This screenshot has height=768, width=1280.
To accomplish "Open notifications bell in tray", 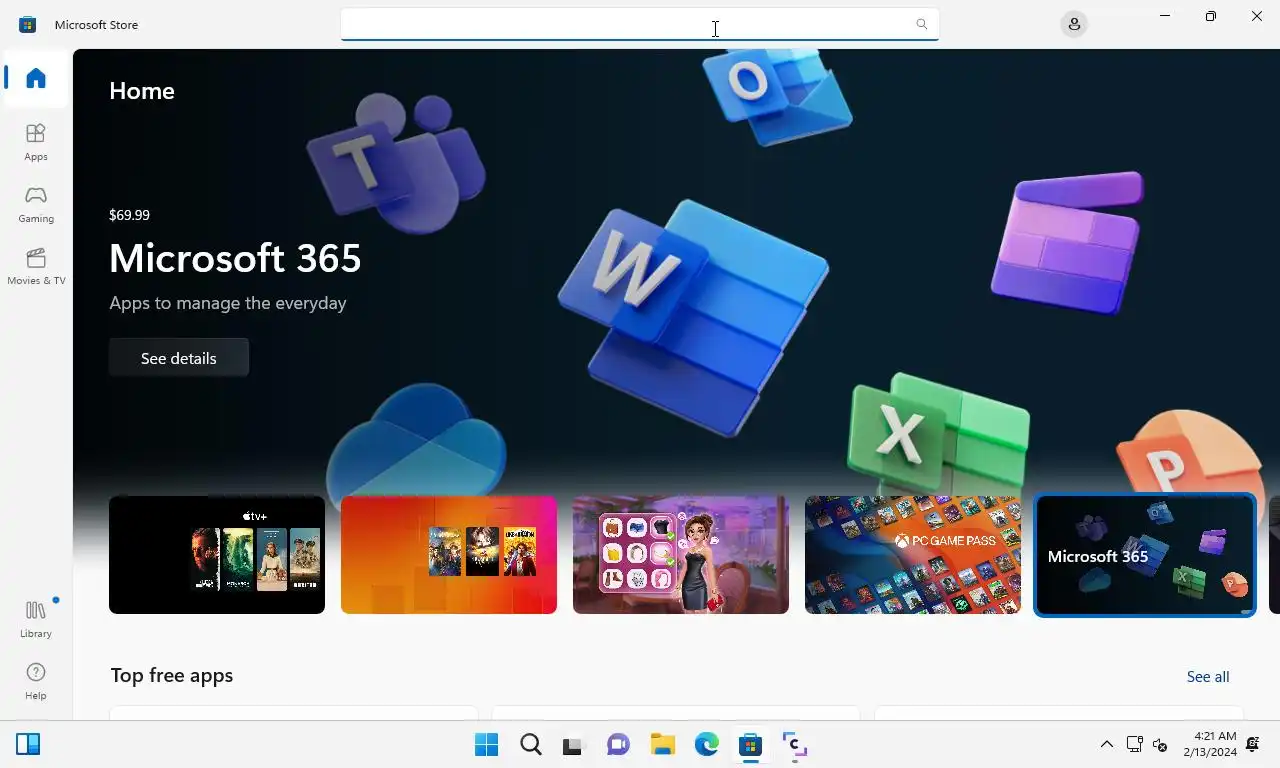I will 1253,744.
